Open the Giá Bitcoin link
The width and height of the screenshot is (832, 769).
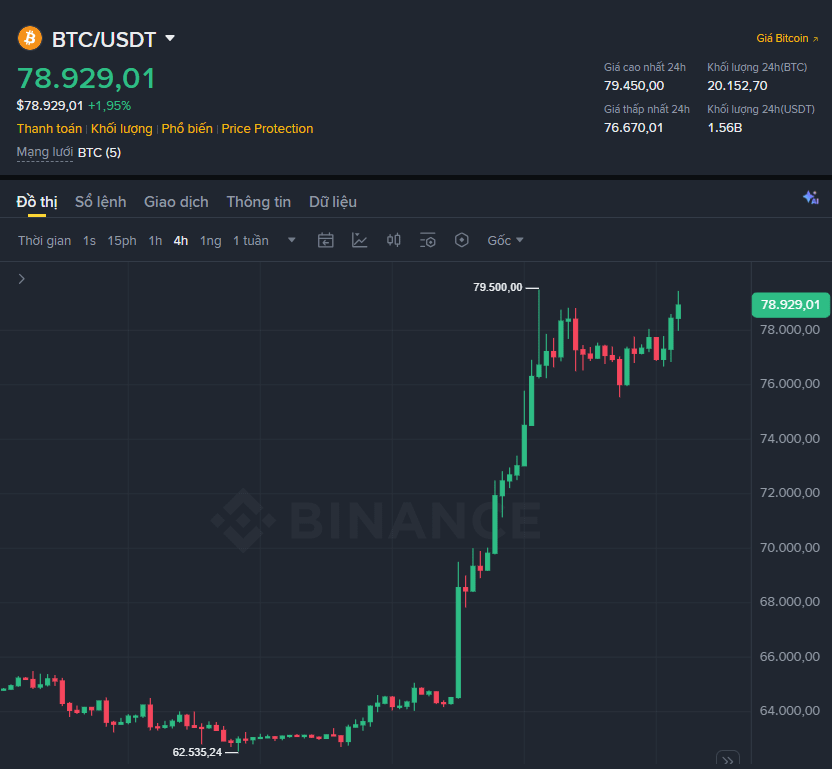pyautogui.click(x=787, y=38)
